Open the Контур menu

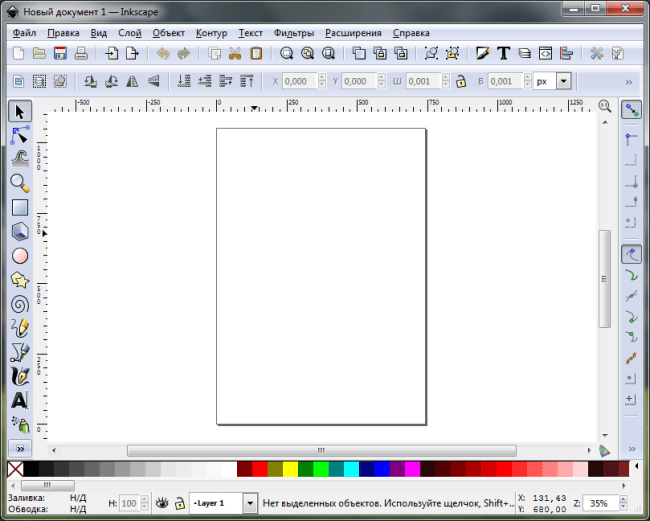pos(211,33)
